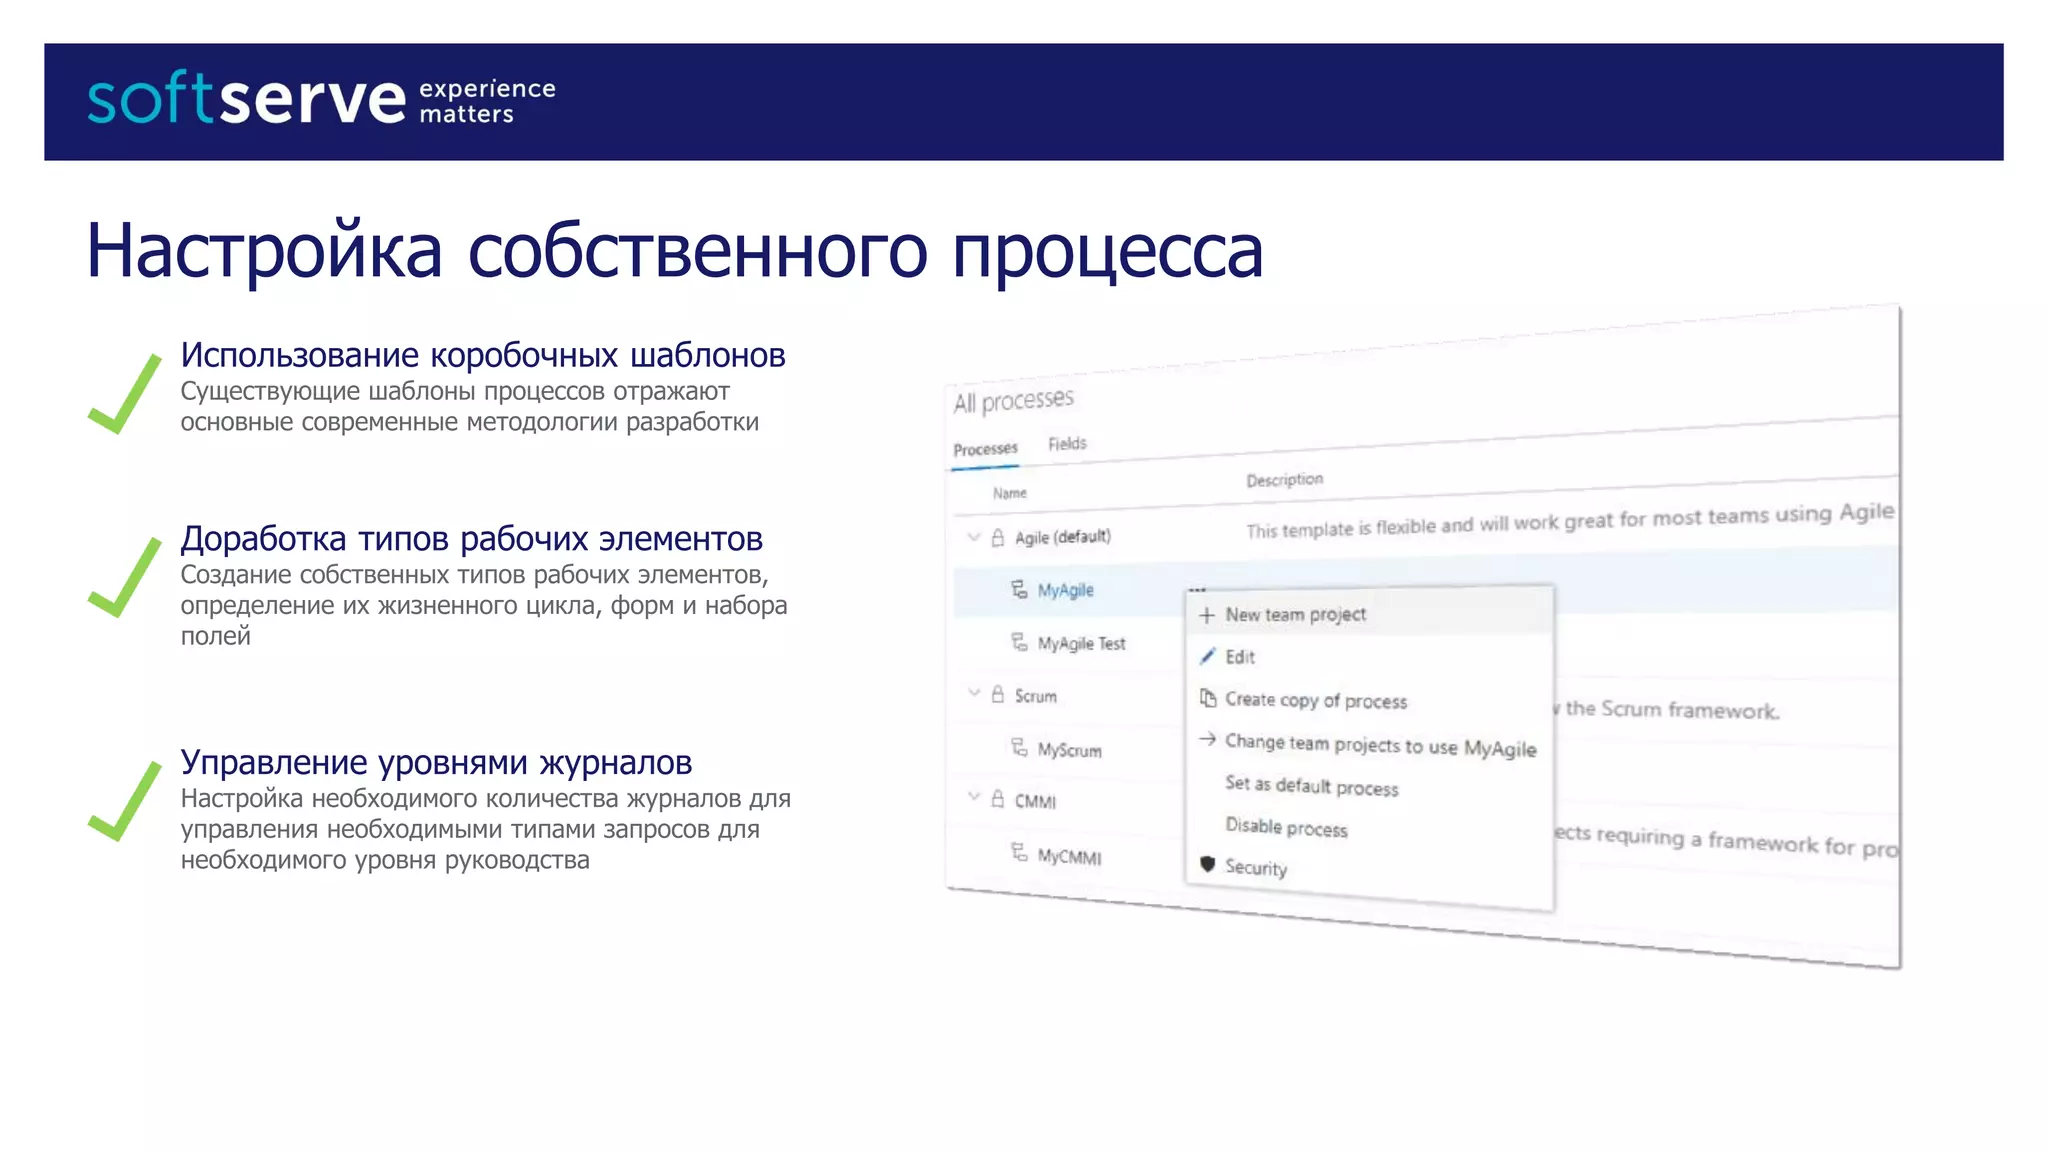Screen dimensions: 2048x1152
Task: Click the inherited-process icon beside MyAgile Test
Action: click(1019, 642)
